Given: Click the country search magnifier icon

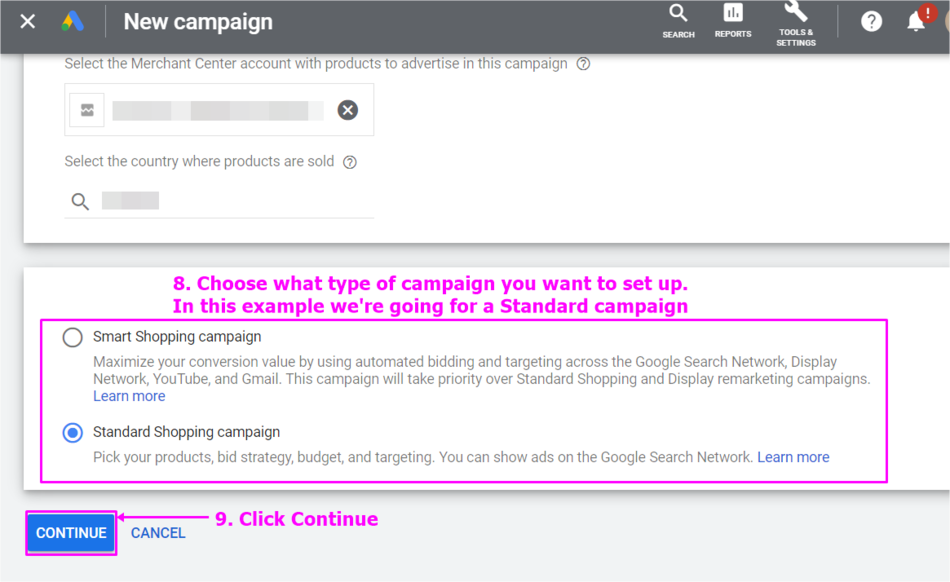Looking at the screenshot, I should [x=80, y=201].
